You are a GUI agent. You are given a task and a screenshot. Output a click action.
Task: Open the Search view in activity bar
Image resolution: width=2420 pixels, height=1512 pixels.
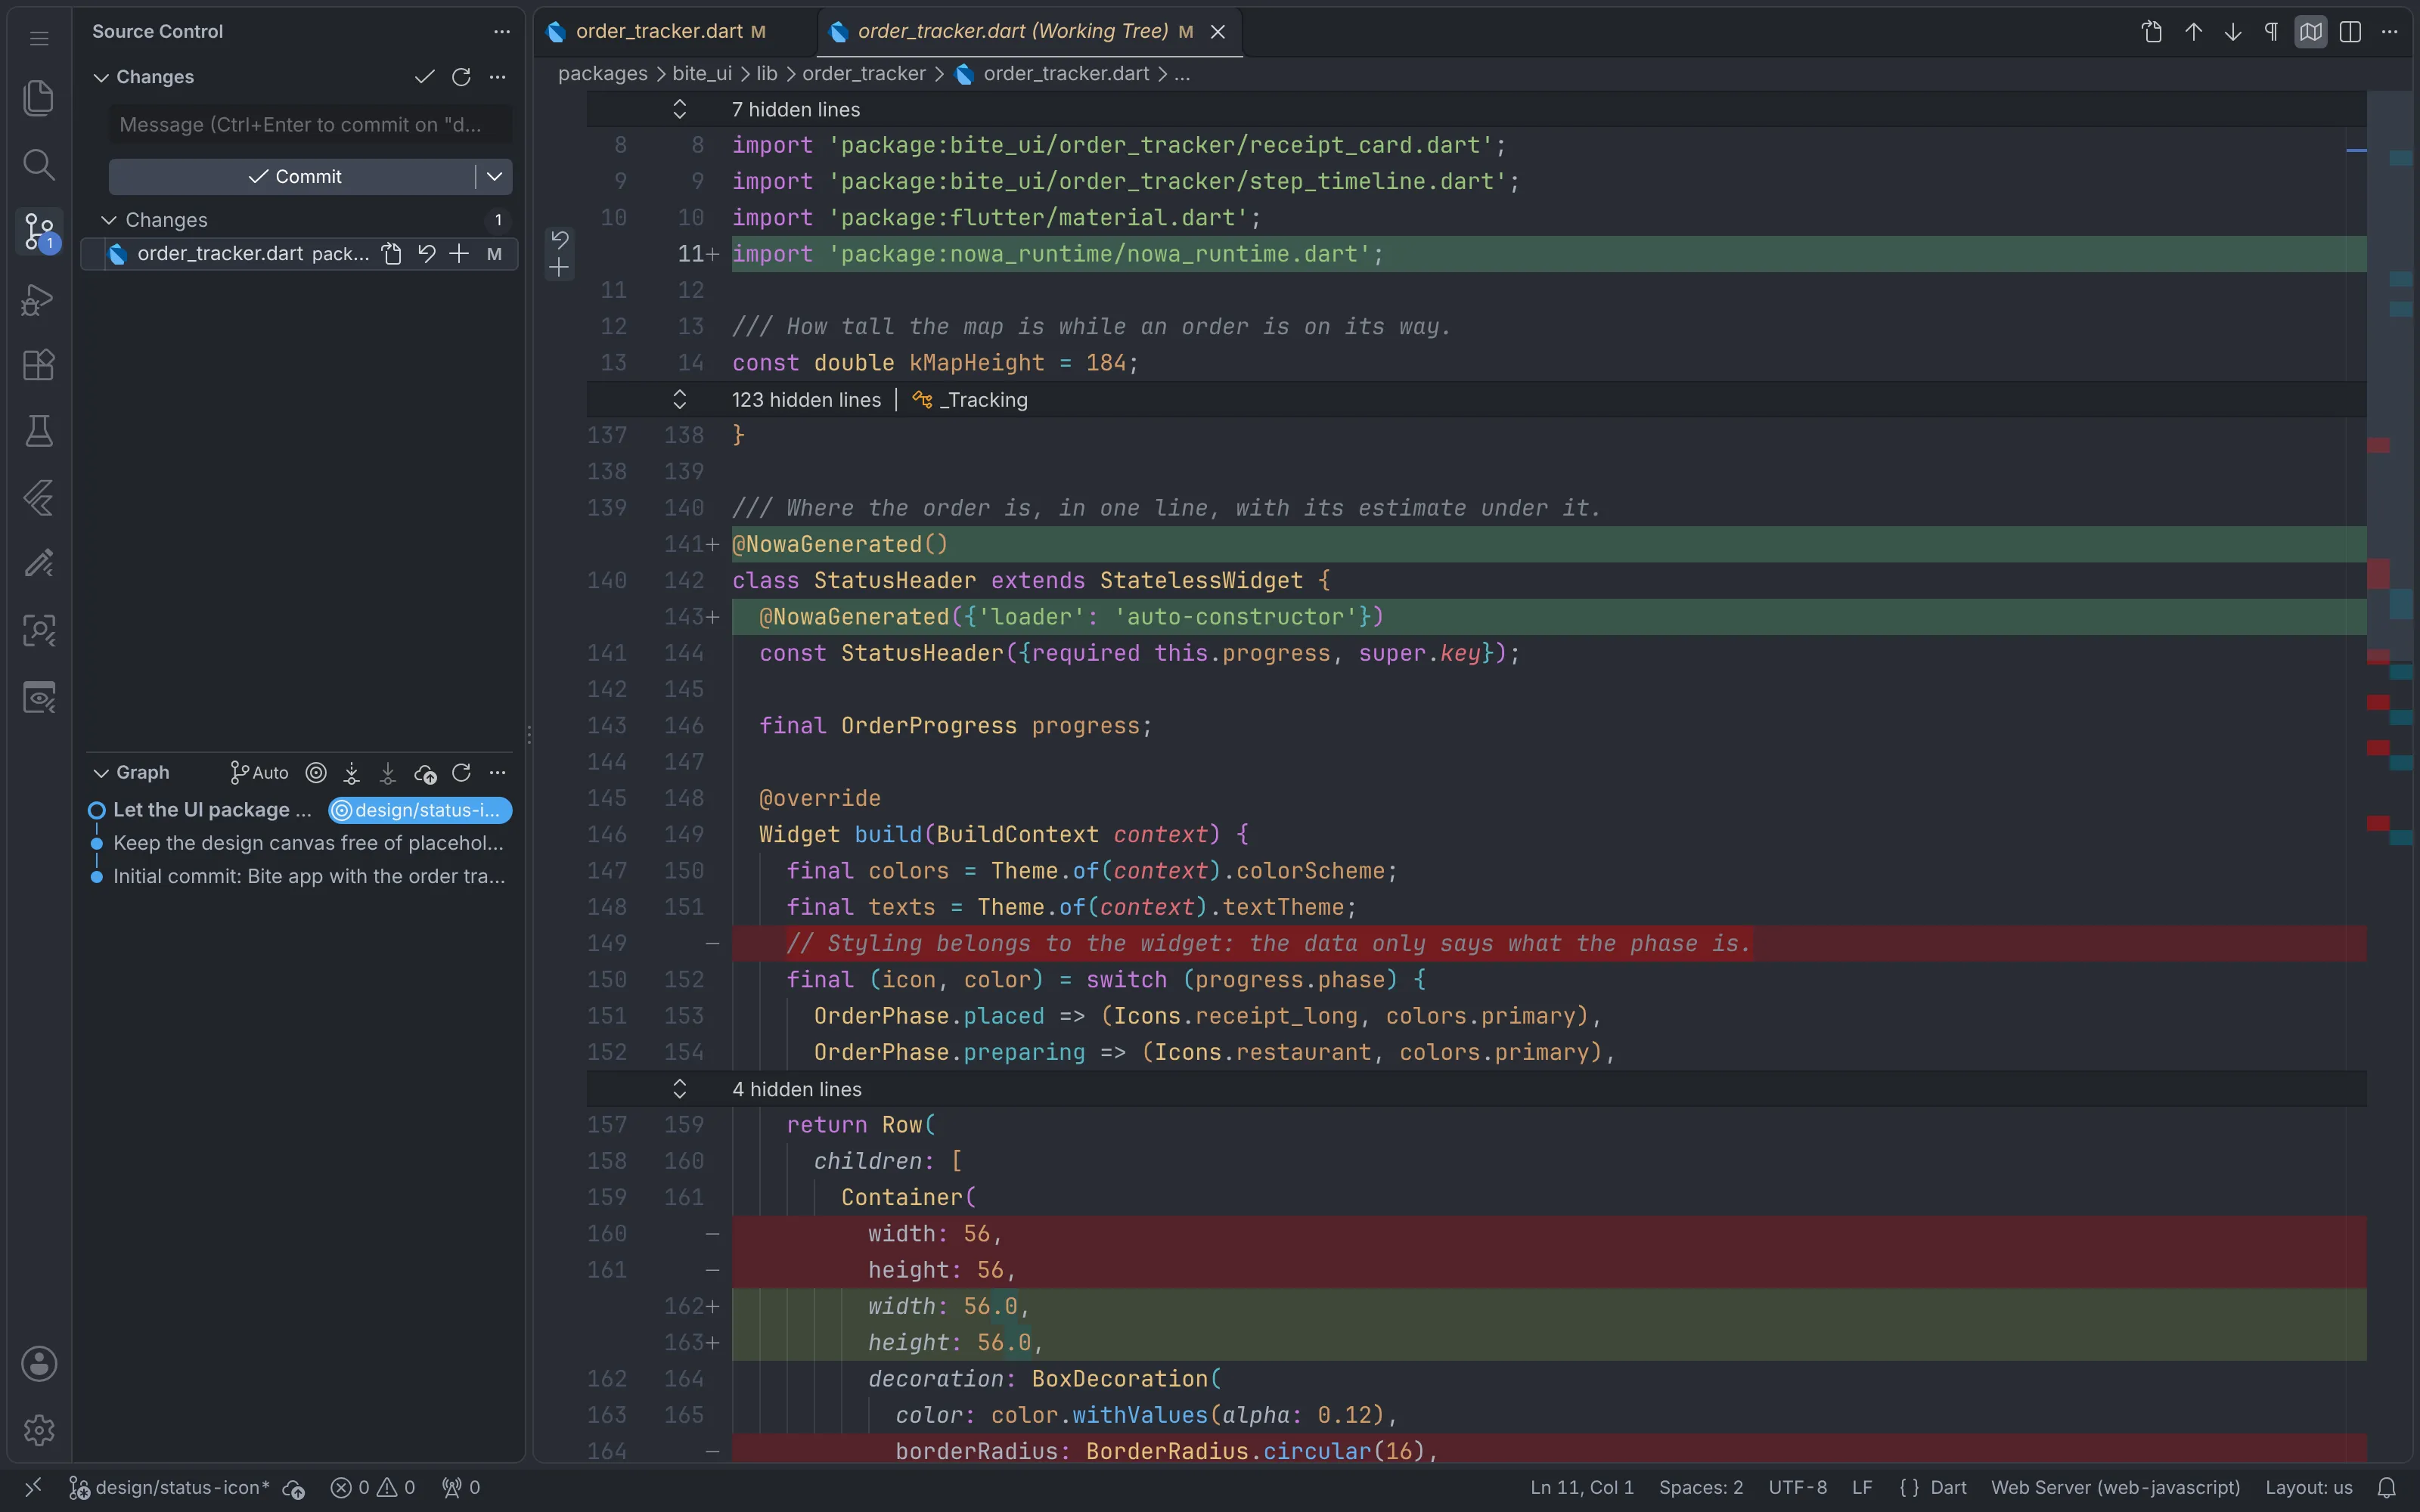(x=39, y=164)
